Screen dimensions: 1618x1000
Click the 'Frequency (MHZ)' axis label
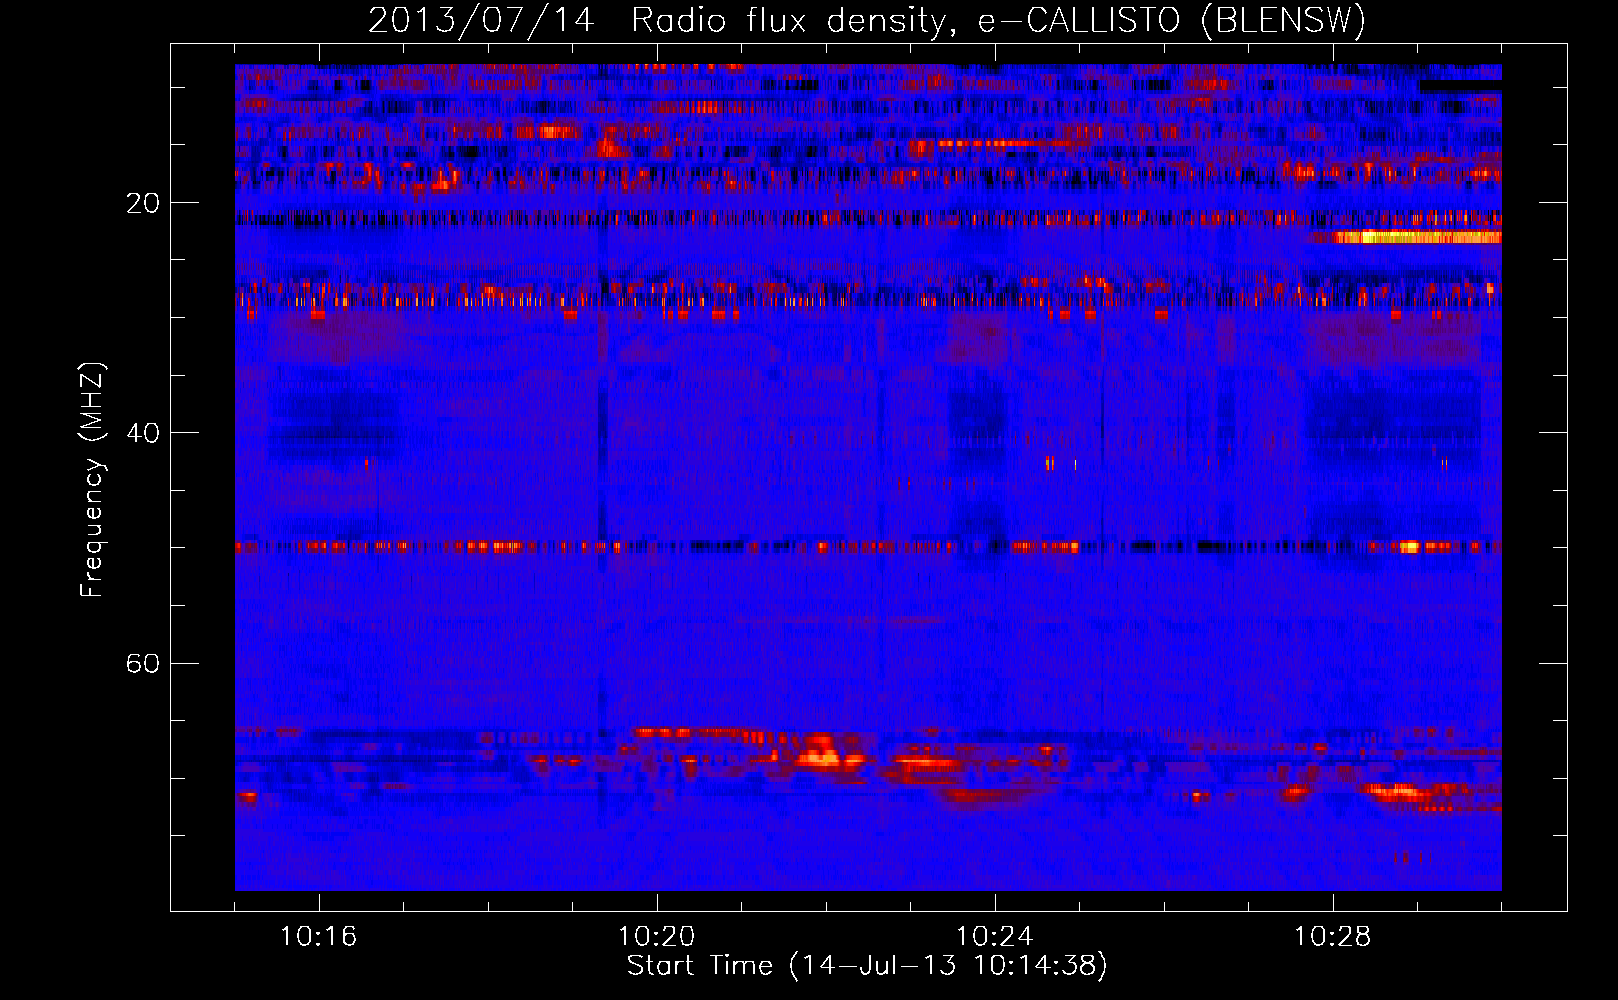[91, 480]
